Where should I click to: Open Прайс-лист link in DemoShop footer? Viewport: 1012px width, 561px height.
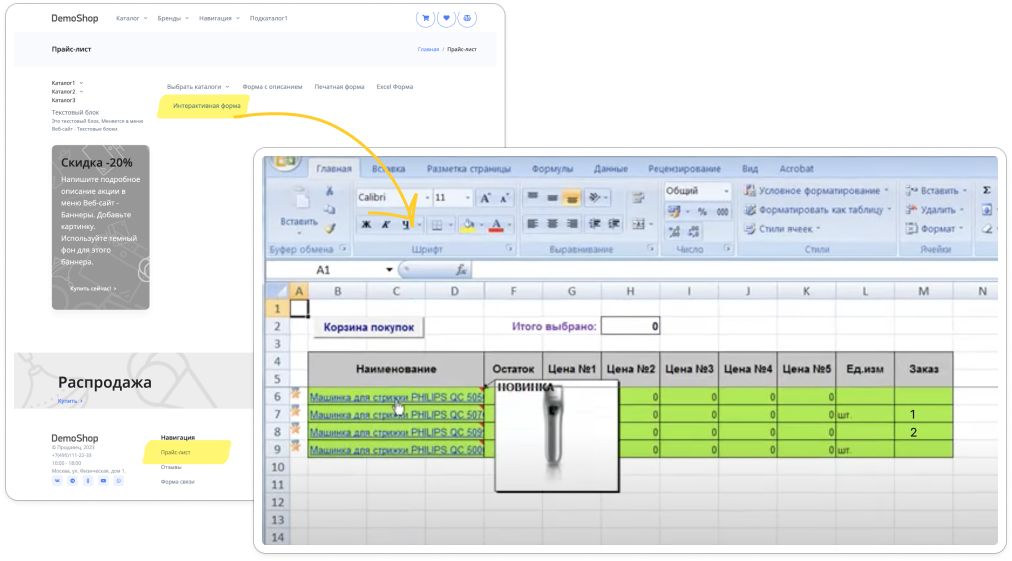176,453
